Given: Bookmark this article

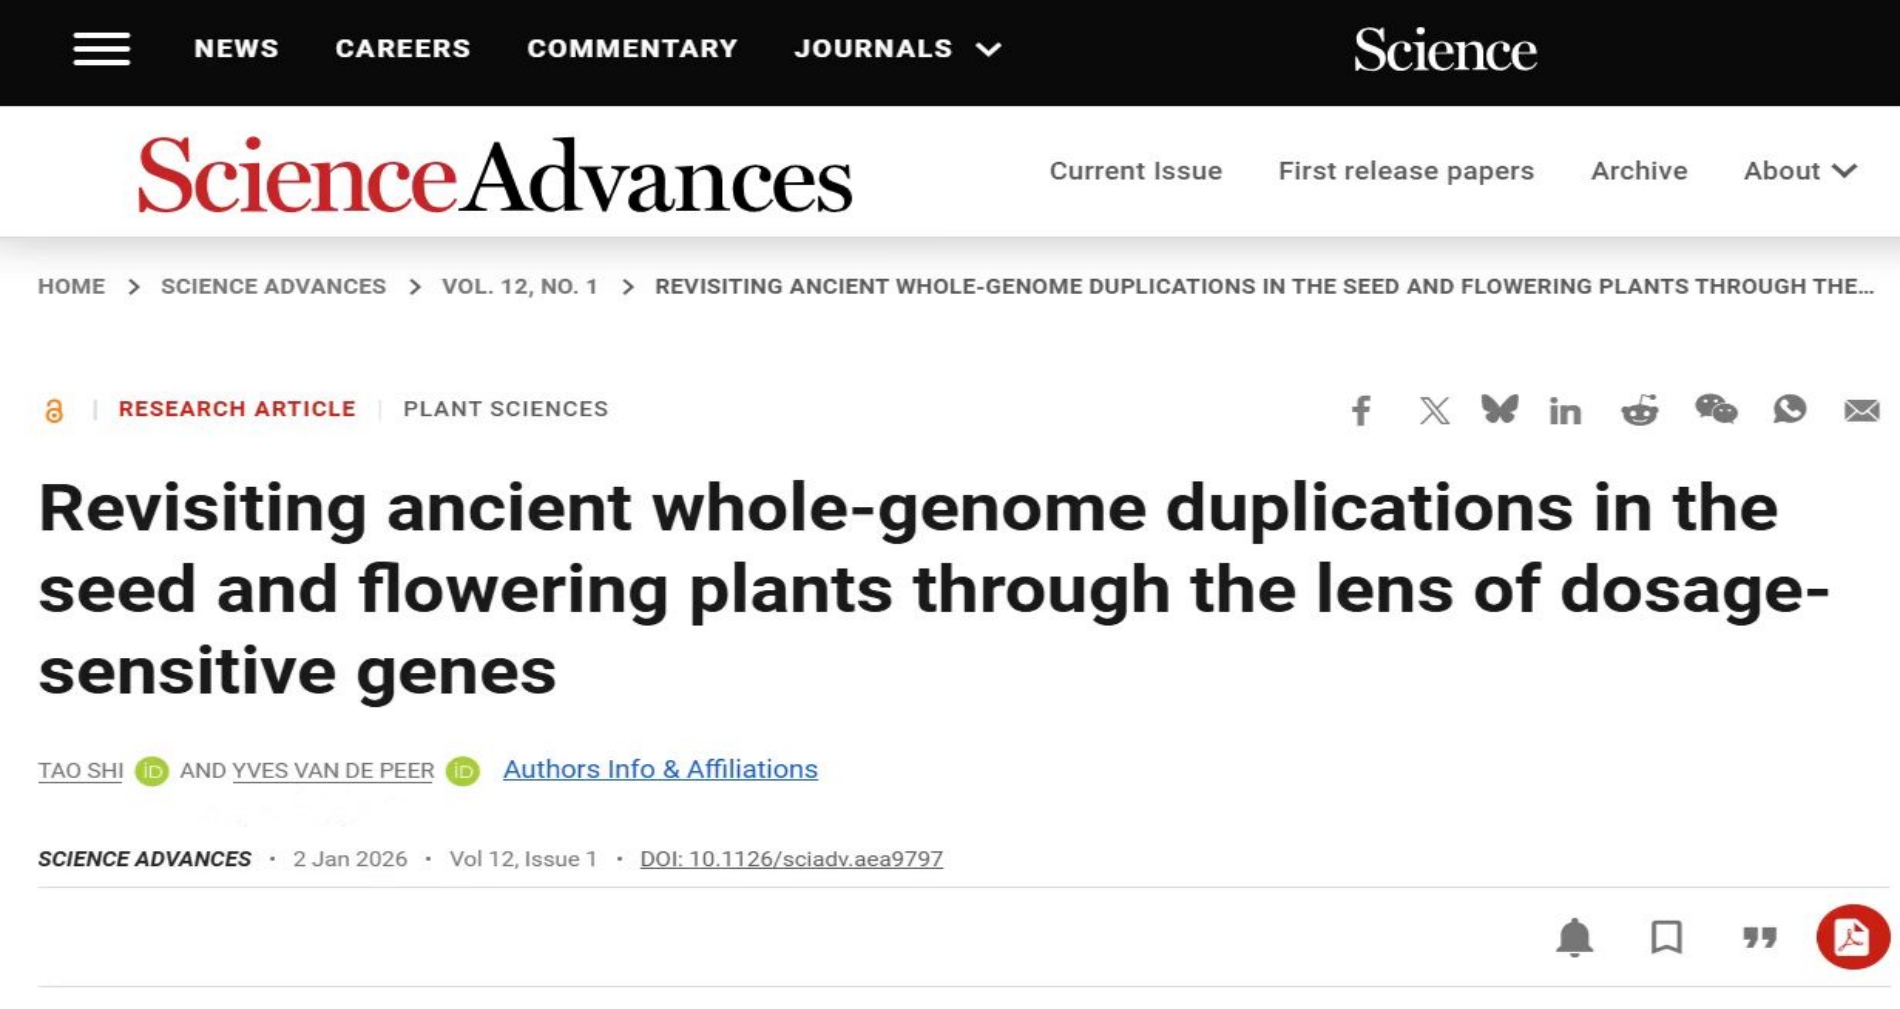Looking at the screenshot, I should [x=1666, y=937].
